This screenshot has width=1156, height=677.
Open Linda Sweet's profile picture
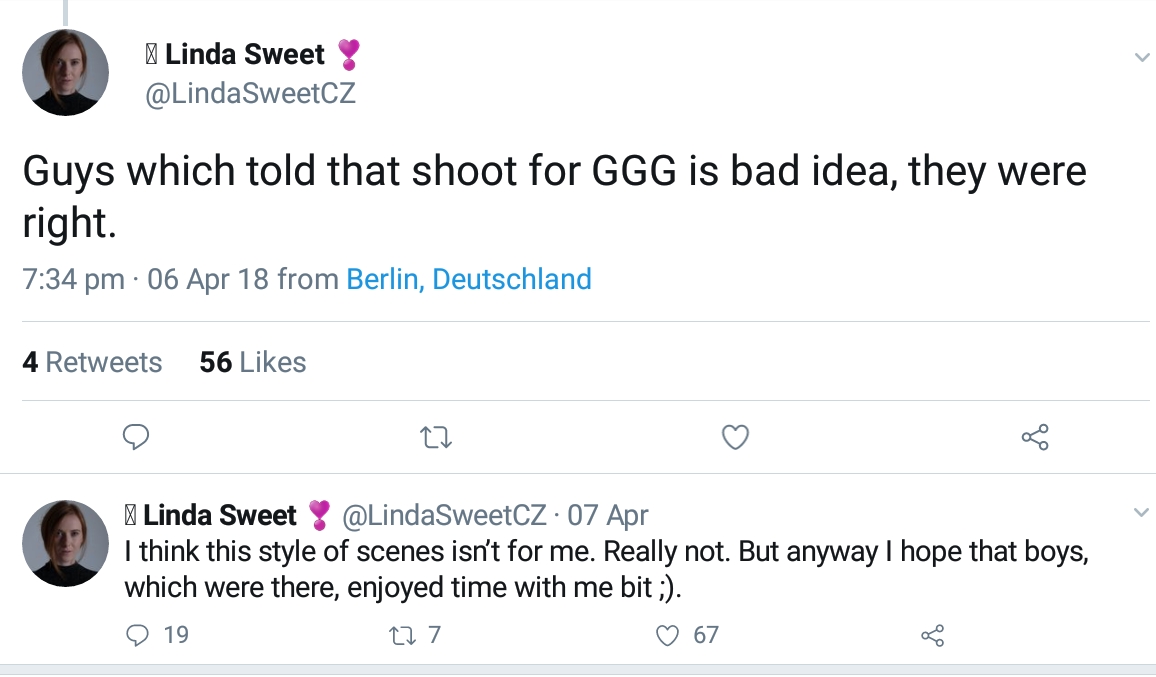click(65, 72)
